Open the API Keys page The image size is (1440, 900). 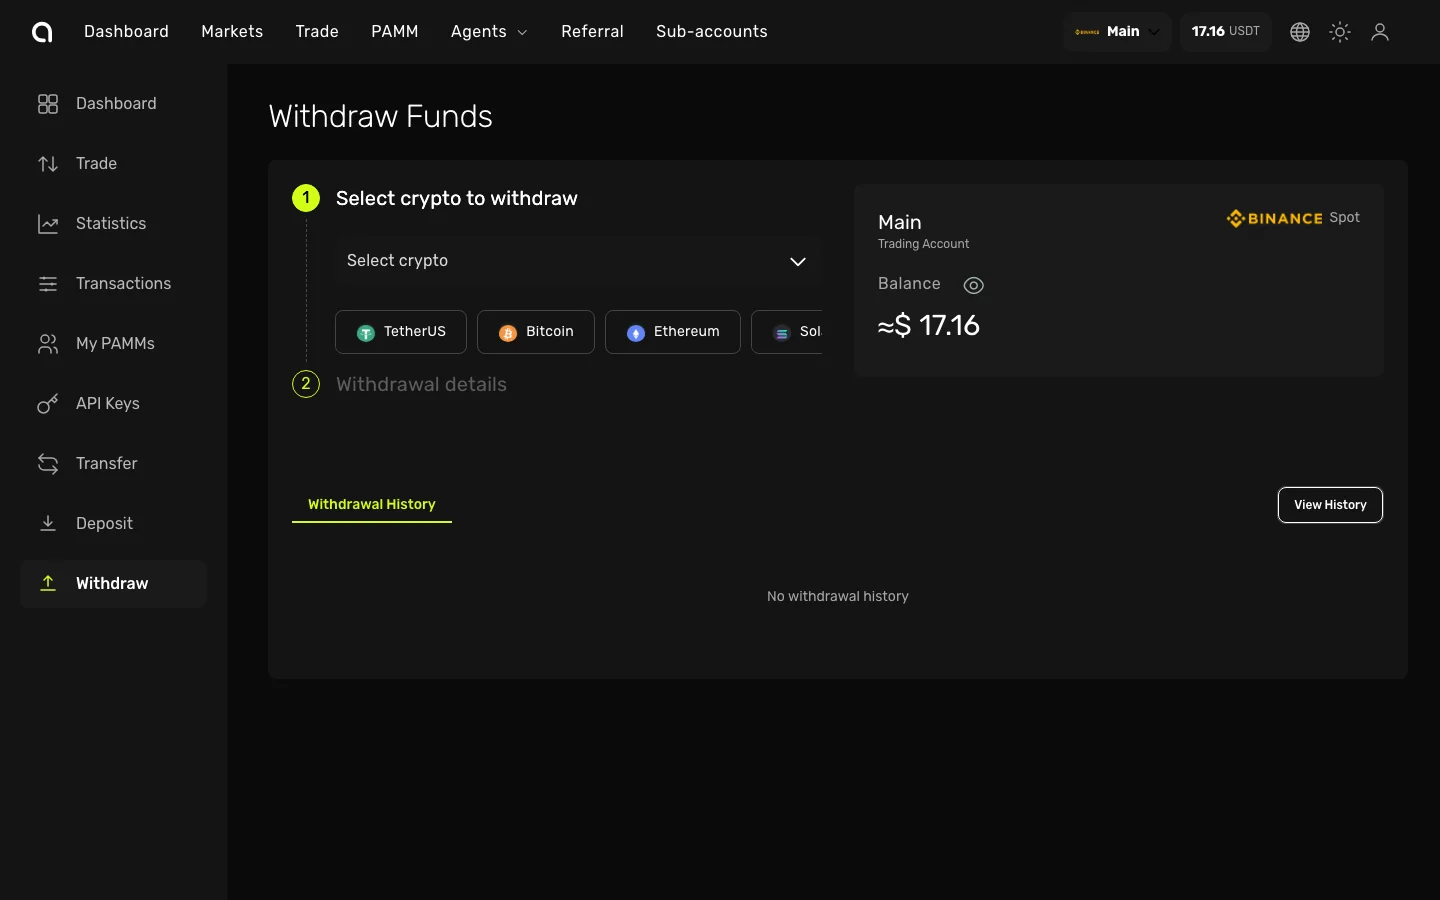pos(48,404)
